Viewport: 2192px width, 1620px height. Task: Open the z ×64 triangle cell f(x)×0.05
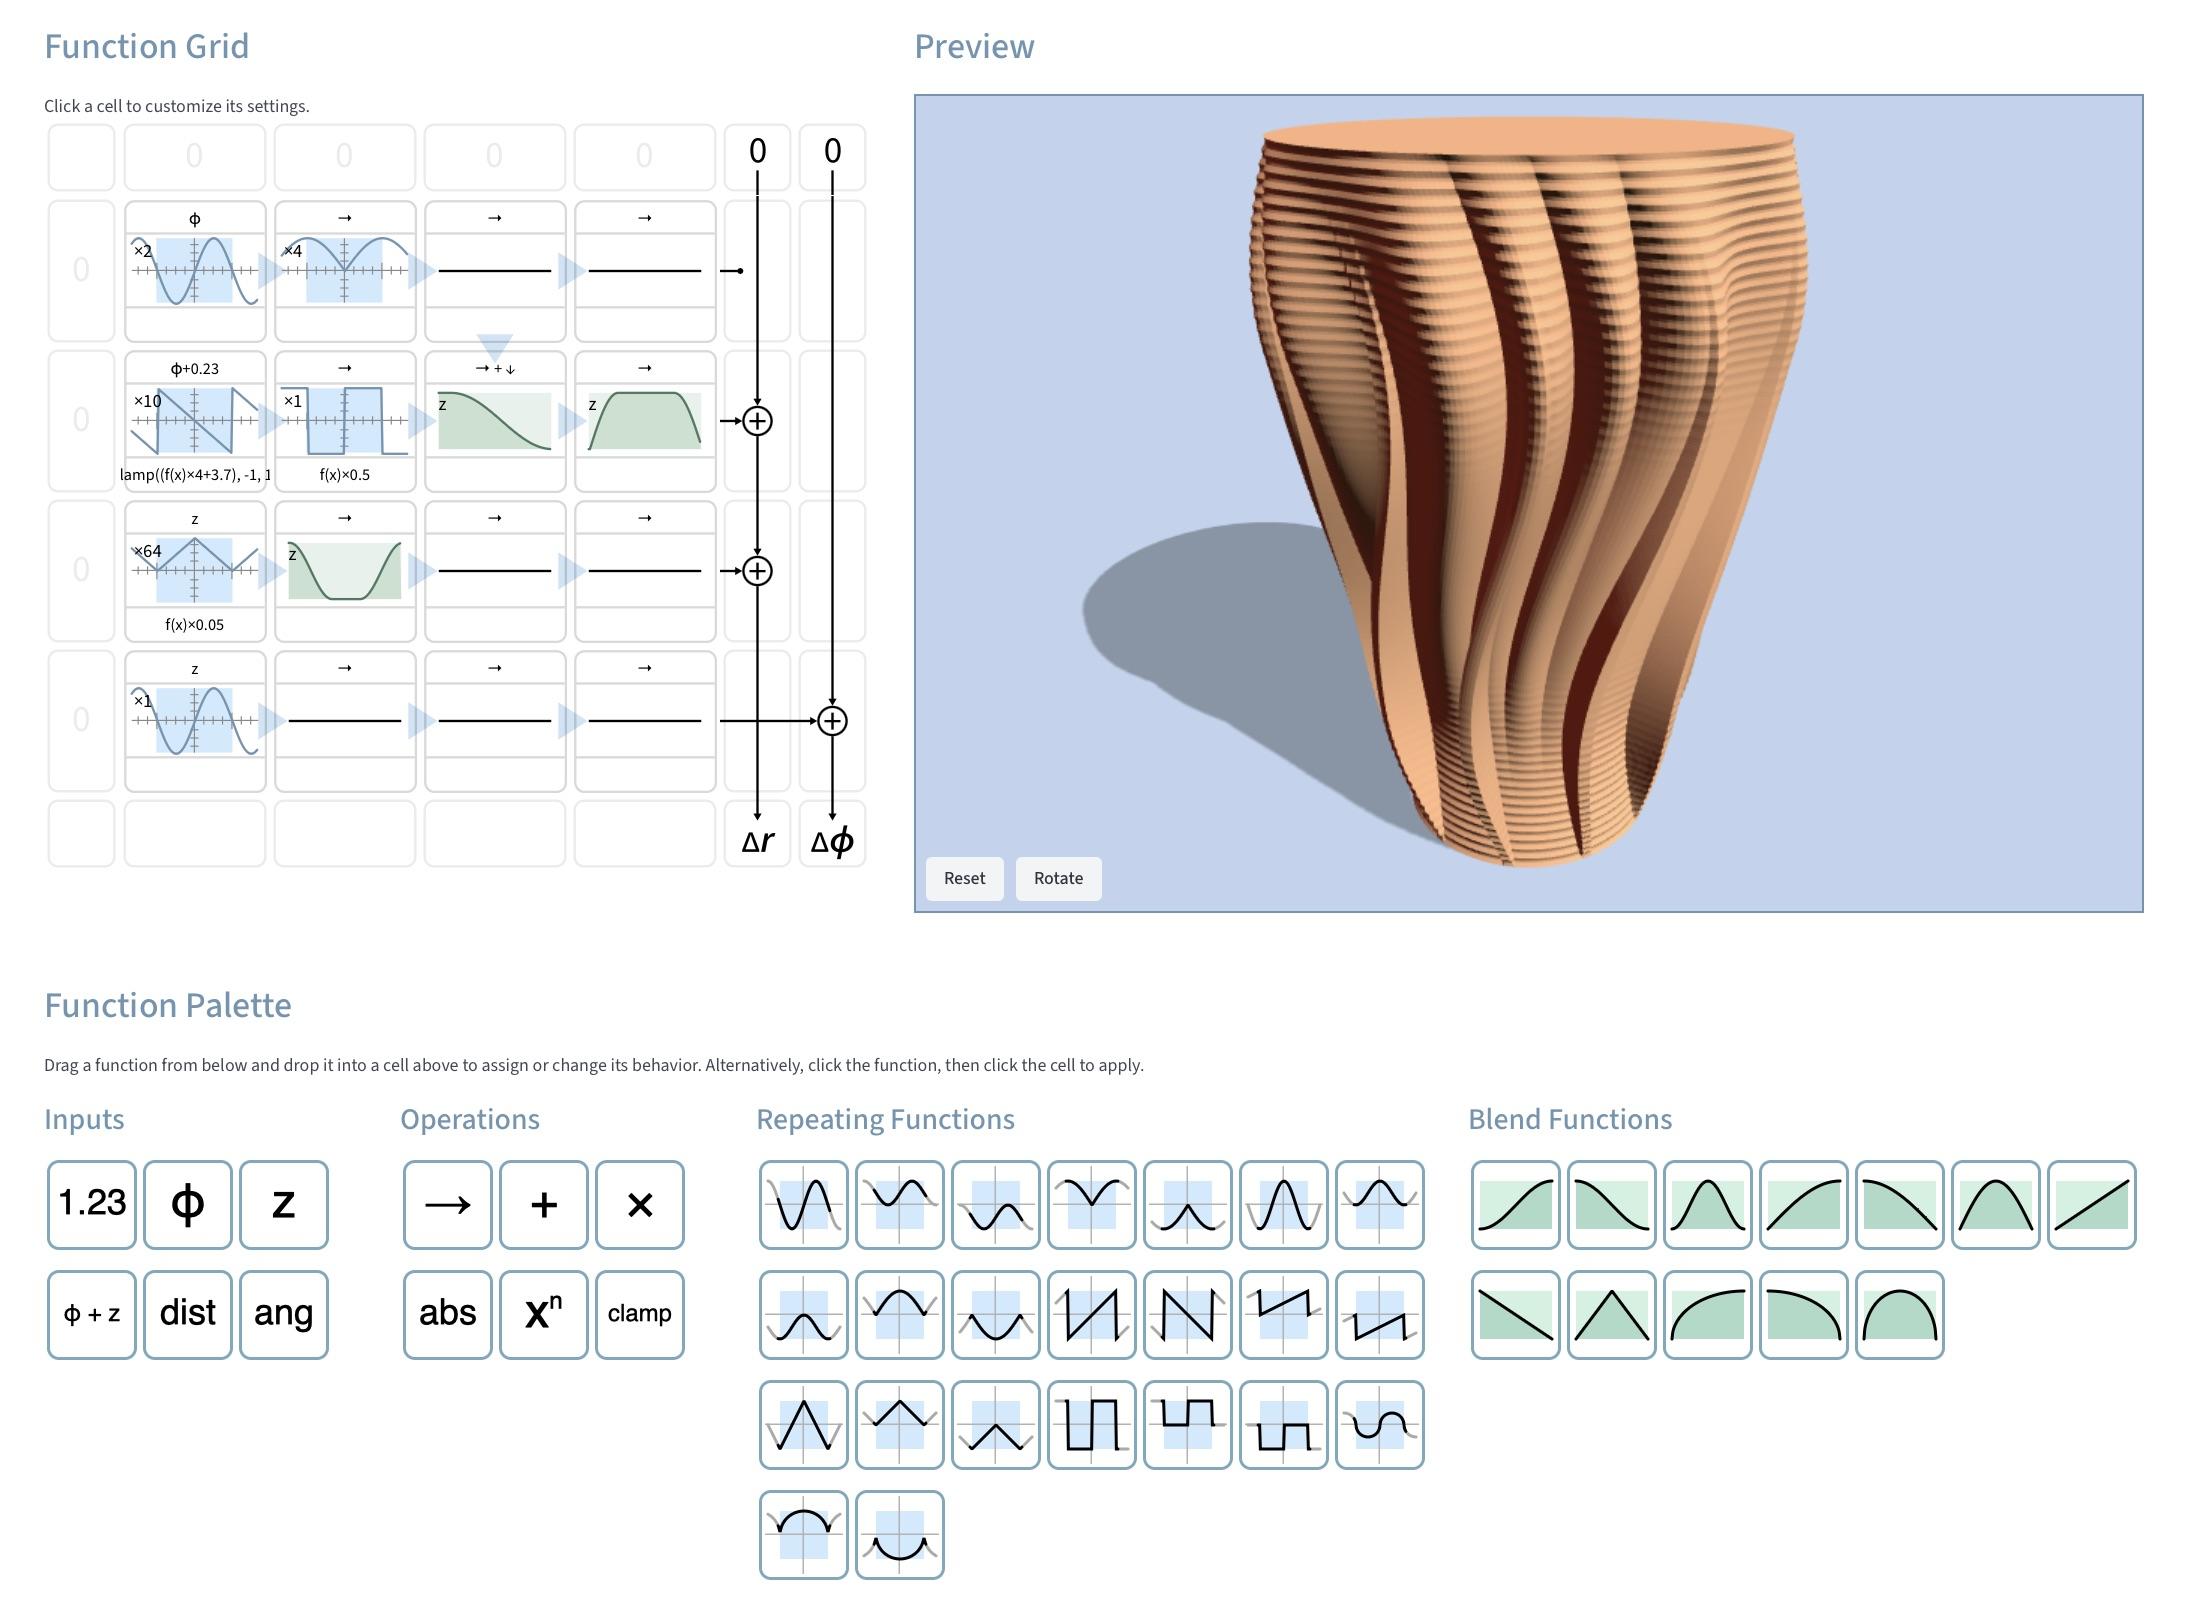[x=195, y=571]
